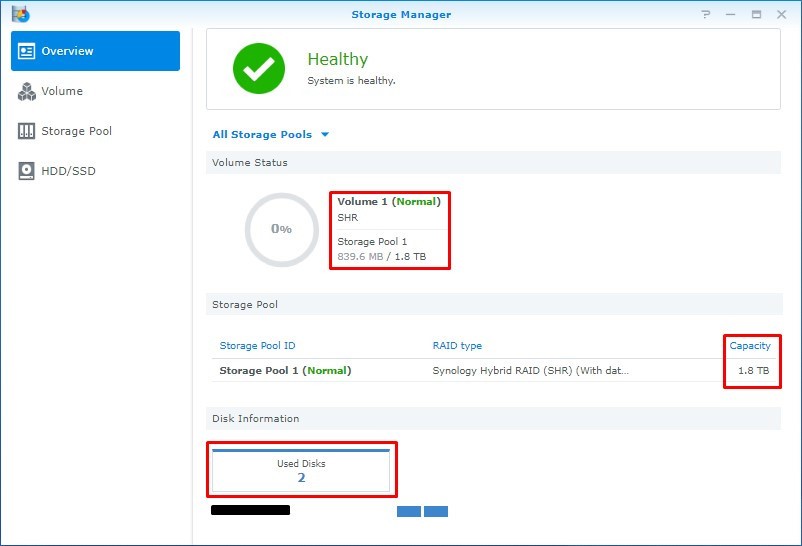802x546 pixels.
Task: Go to the Storage Pool section
Action: click(x=95, y=131)
